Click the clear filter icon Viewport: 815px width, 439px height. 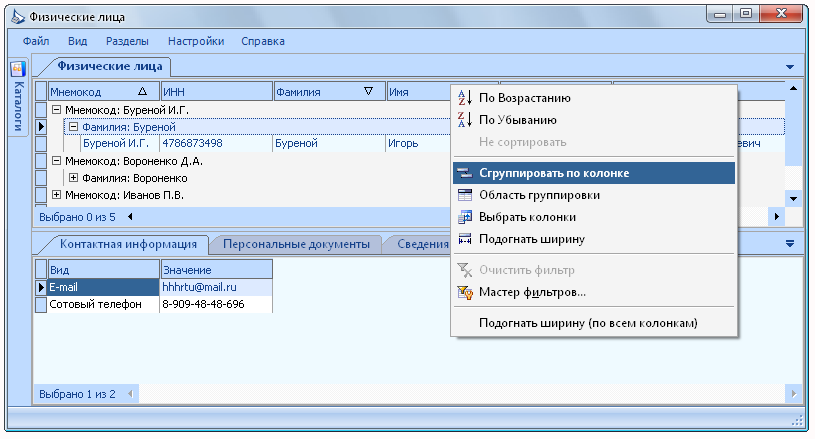pyautogui.click(x=464, y=270)
